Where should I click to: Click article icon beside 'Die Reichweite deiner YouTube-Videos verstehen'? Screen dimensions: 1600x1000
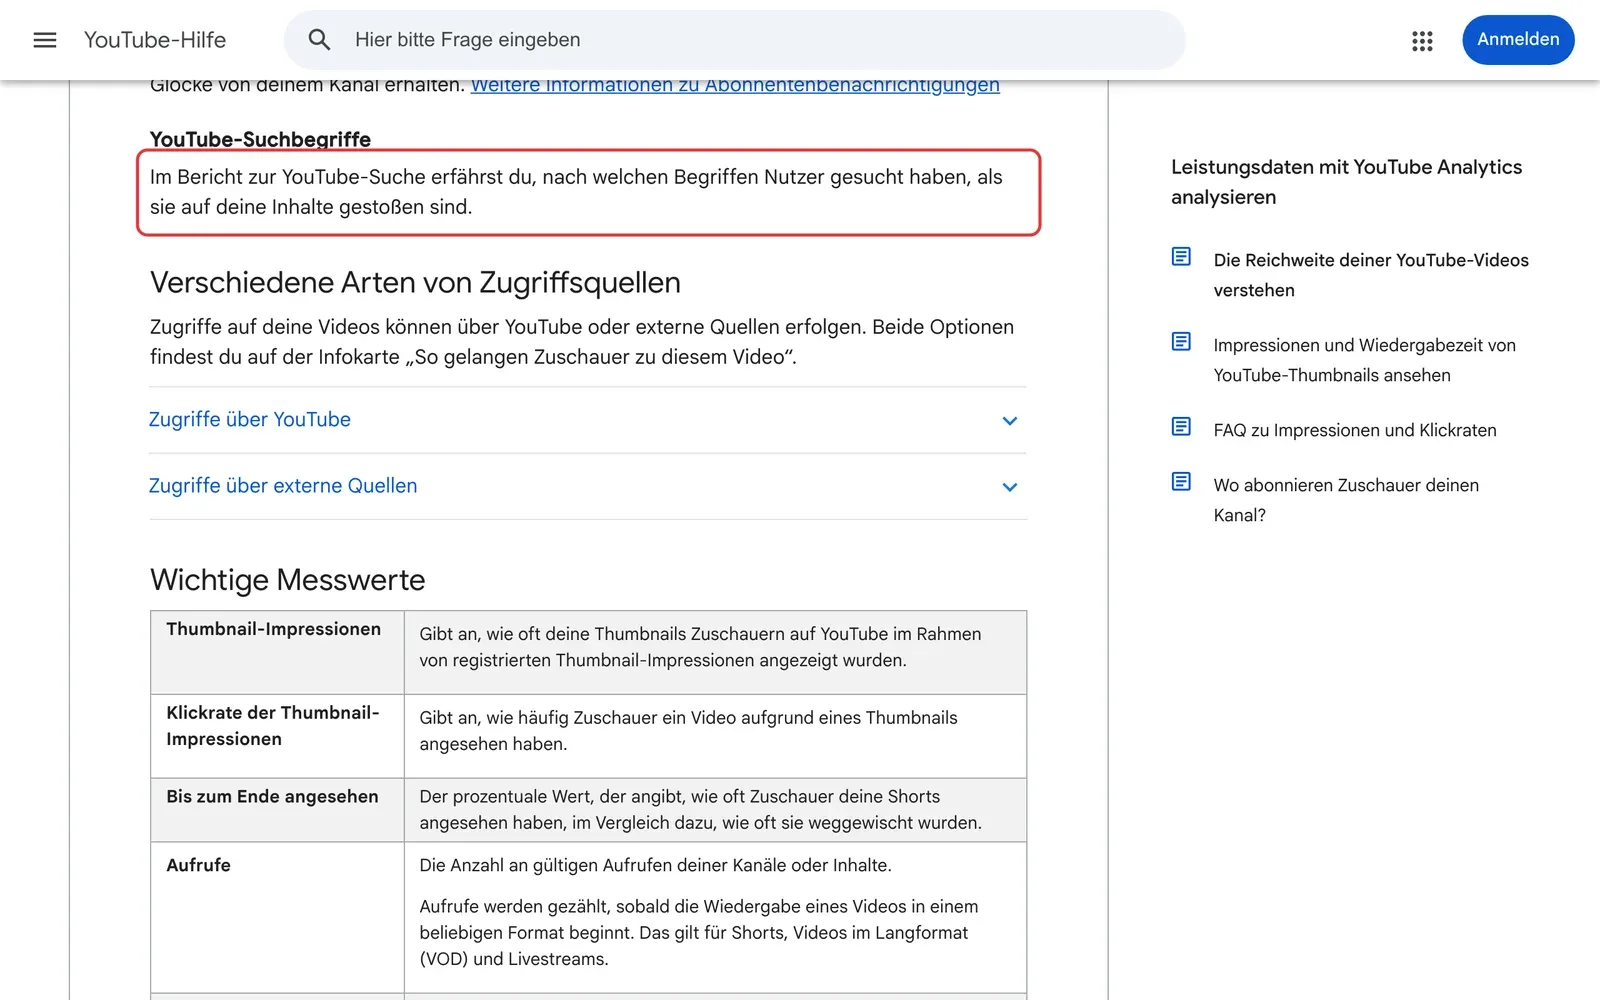click(x=1181, y=257)
